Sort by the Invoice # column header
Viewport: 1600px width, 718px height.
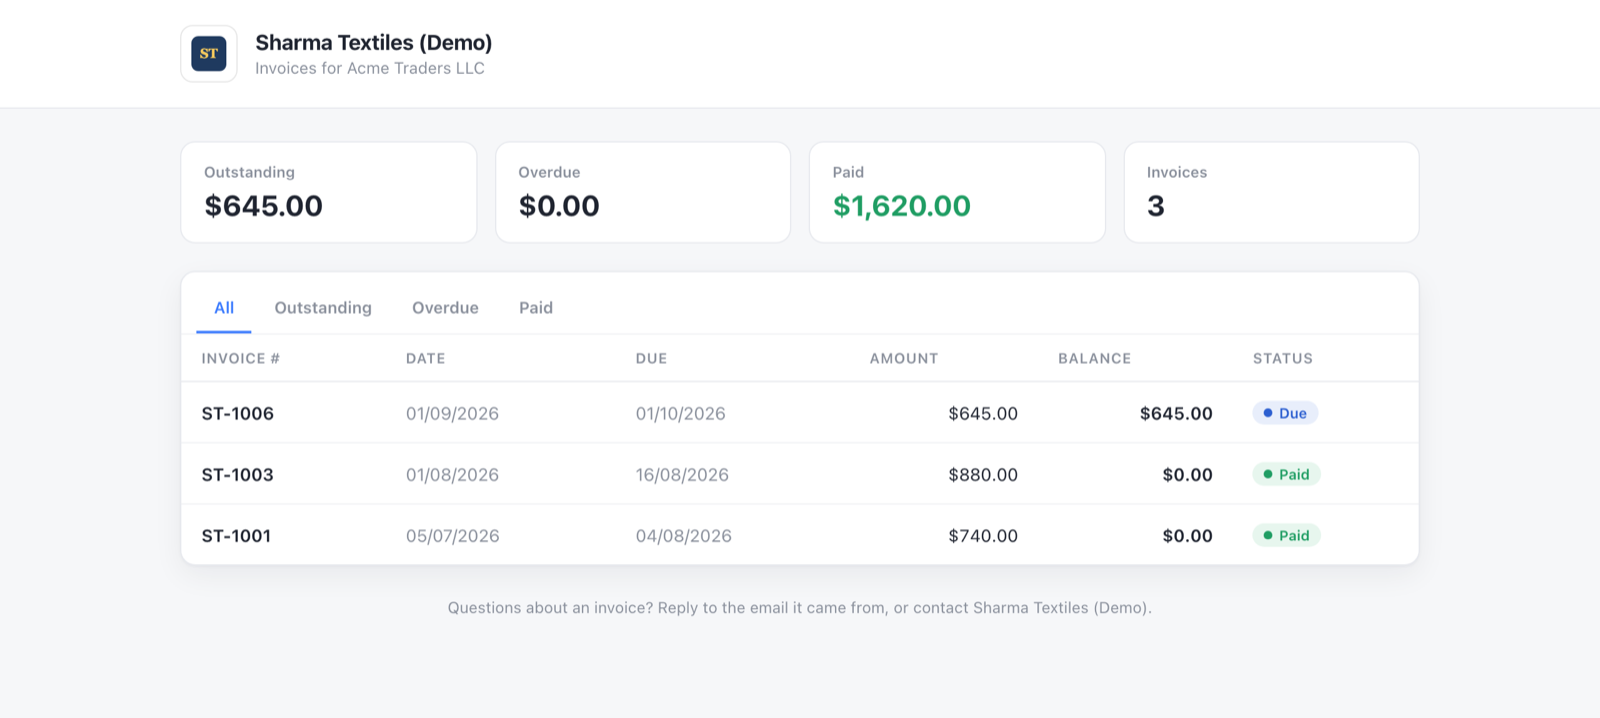(241, 358)
